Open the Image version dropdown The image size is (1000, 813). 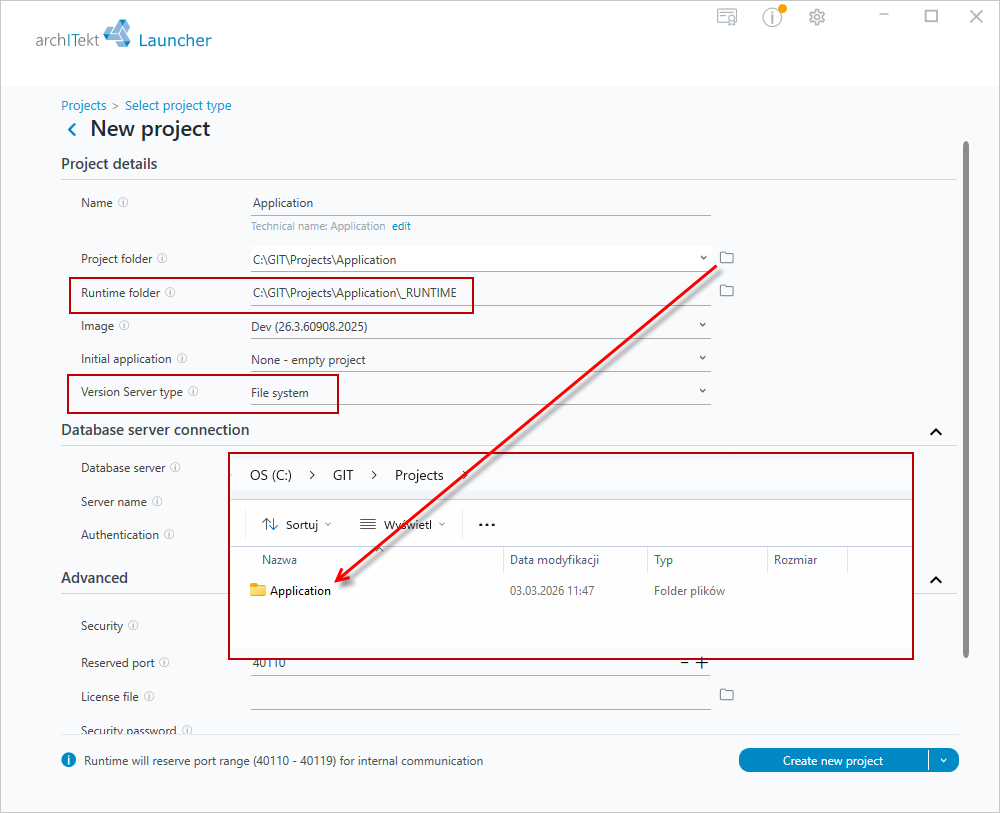703,325
